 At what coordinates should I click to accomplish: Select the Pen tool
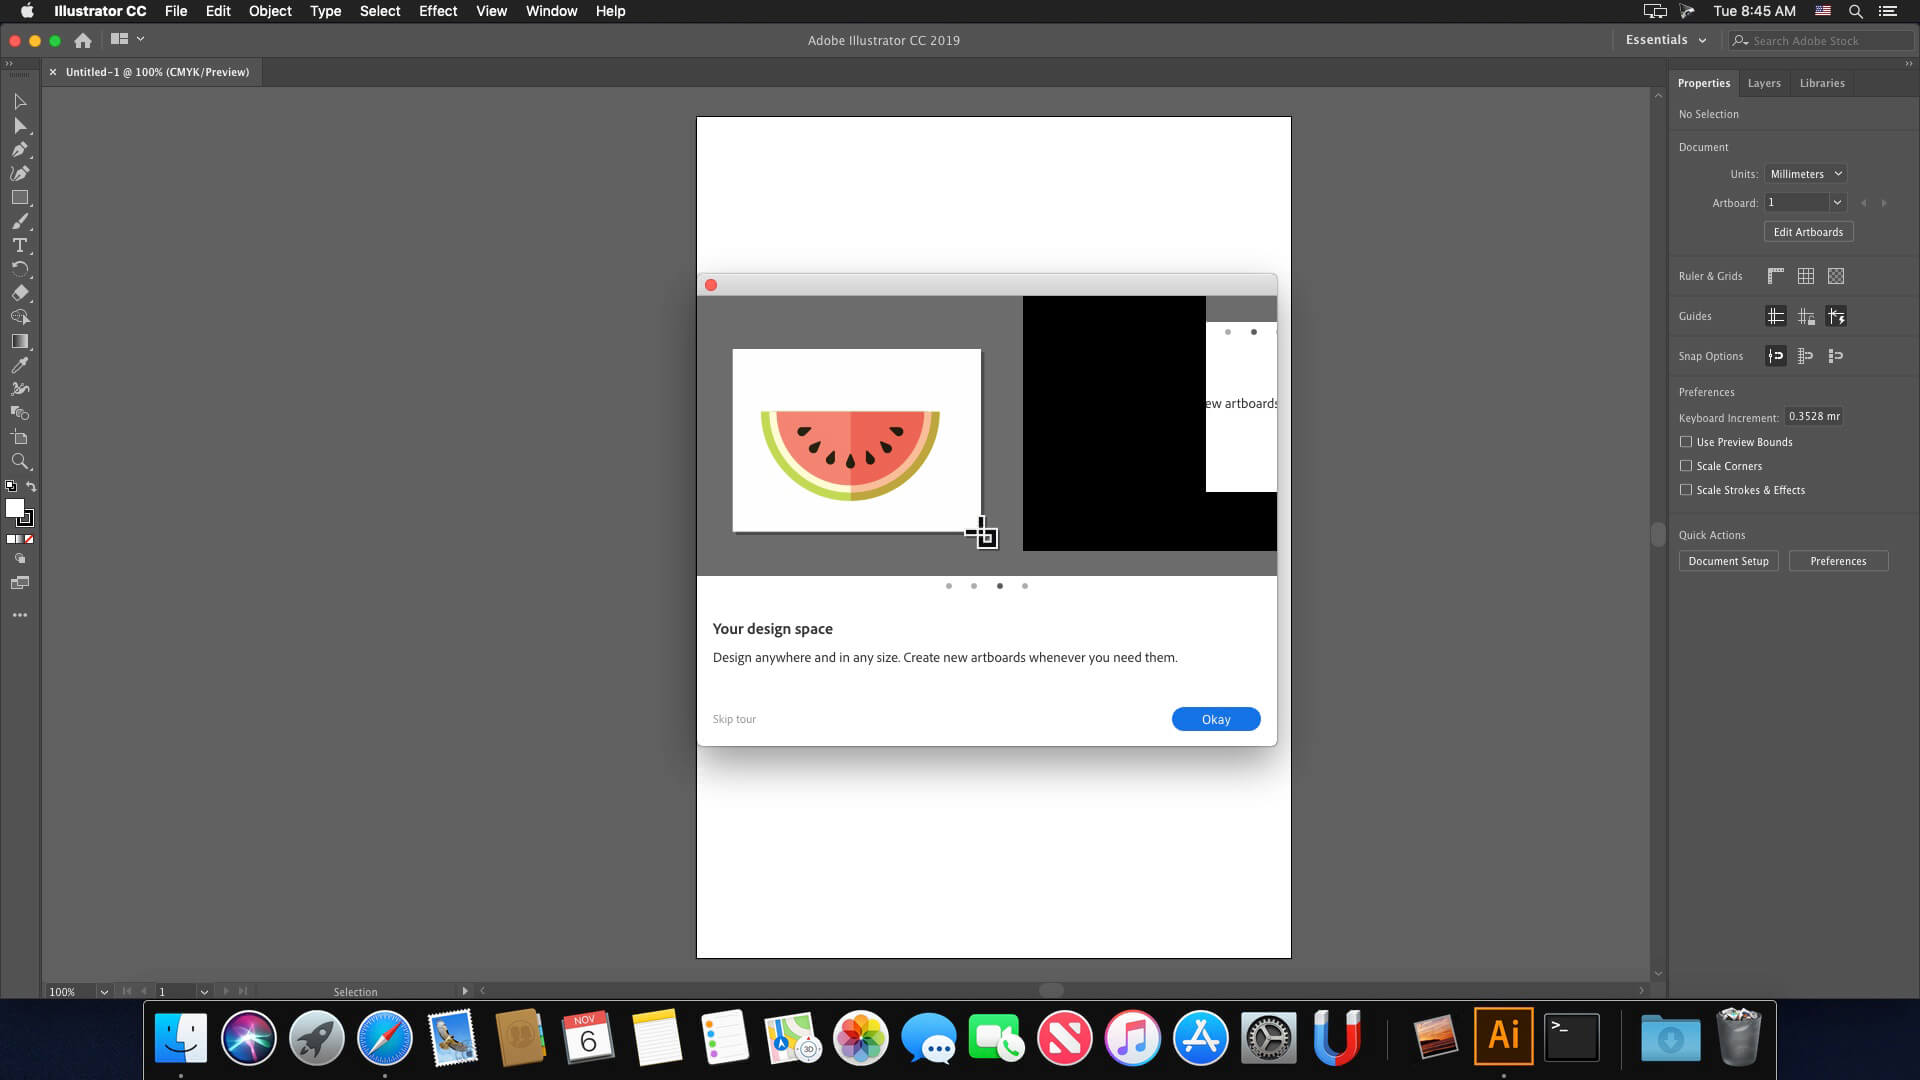(18, 149)
